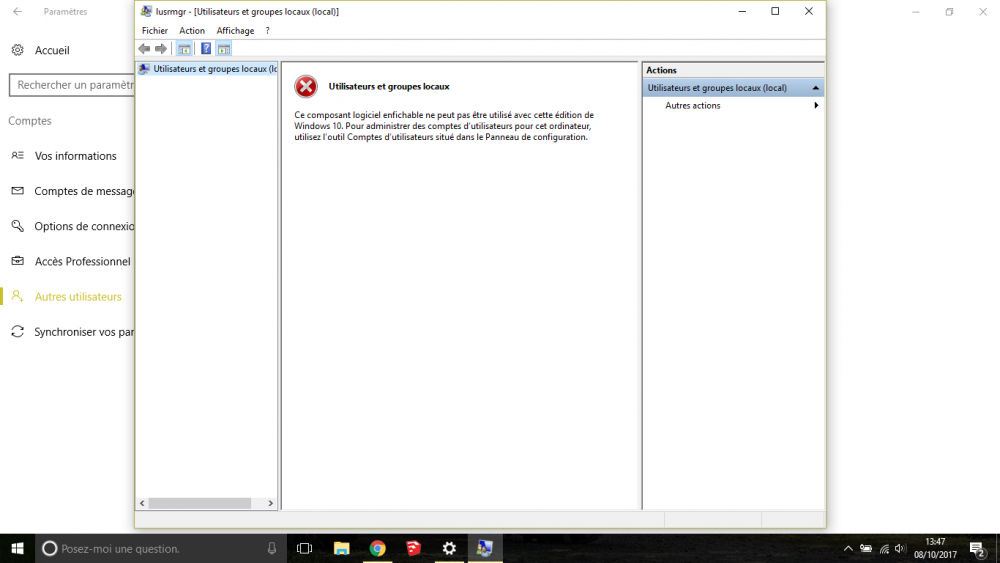Screen dimensions: 1000x563
Task: Open Comptes de messagerie in Paramètres
Action: point(84,191)
